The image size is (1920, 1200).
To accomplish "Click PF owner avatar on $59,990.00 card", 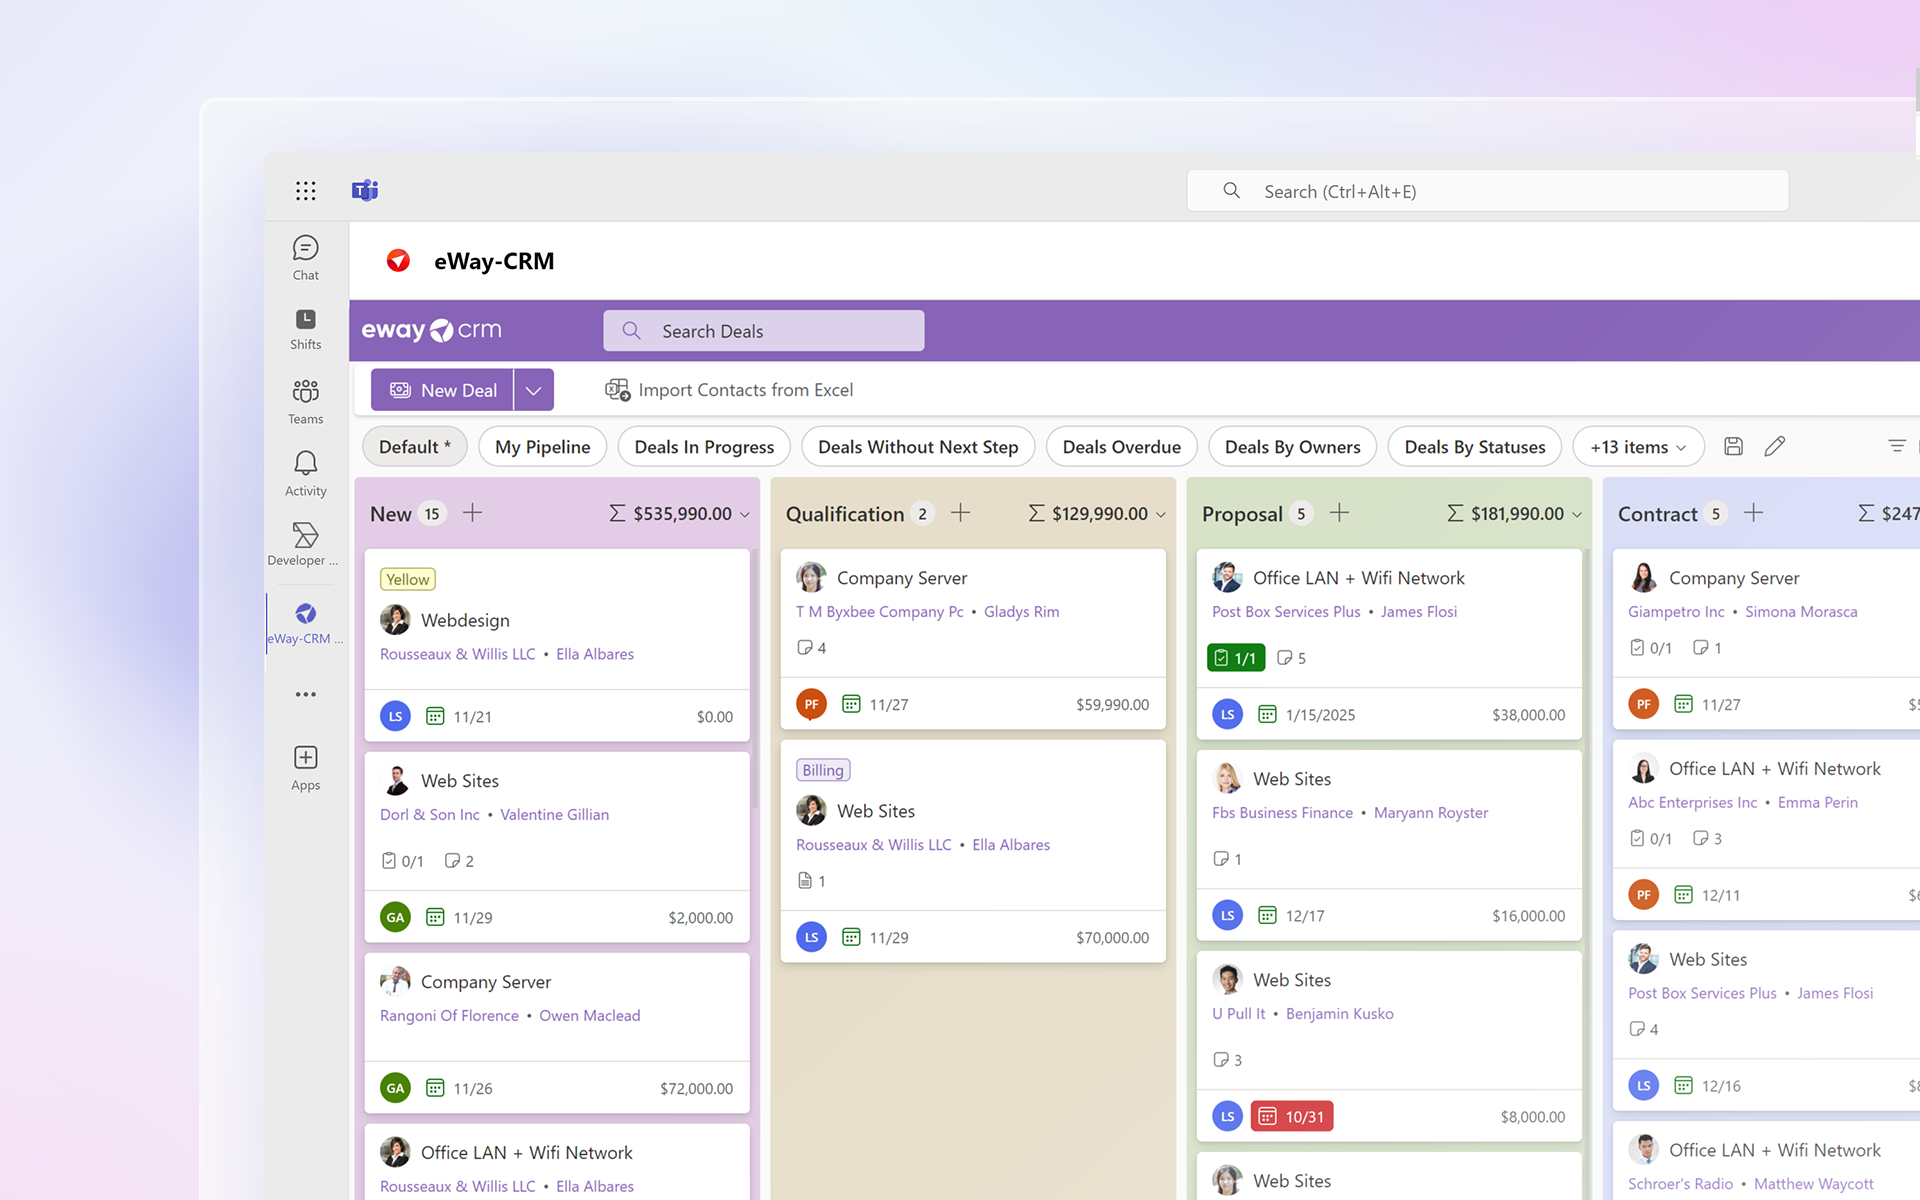I will tap(812, 704).
